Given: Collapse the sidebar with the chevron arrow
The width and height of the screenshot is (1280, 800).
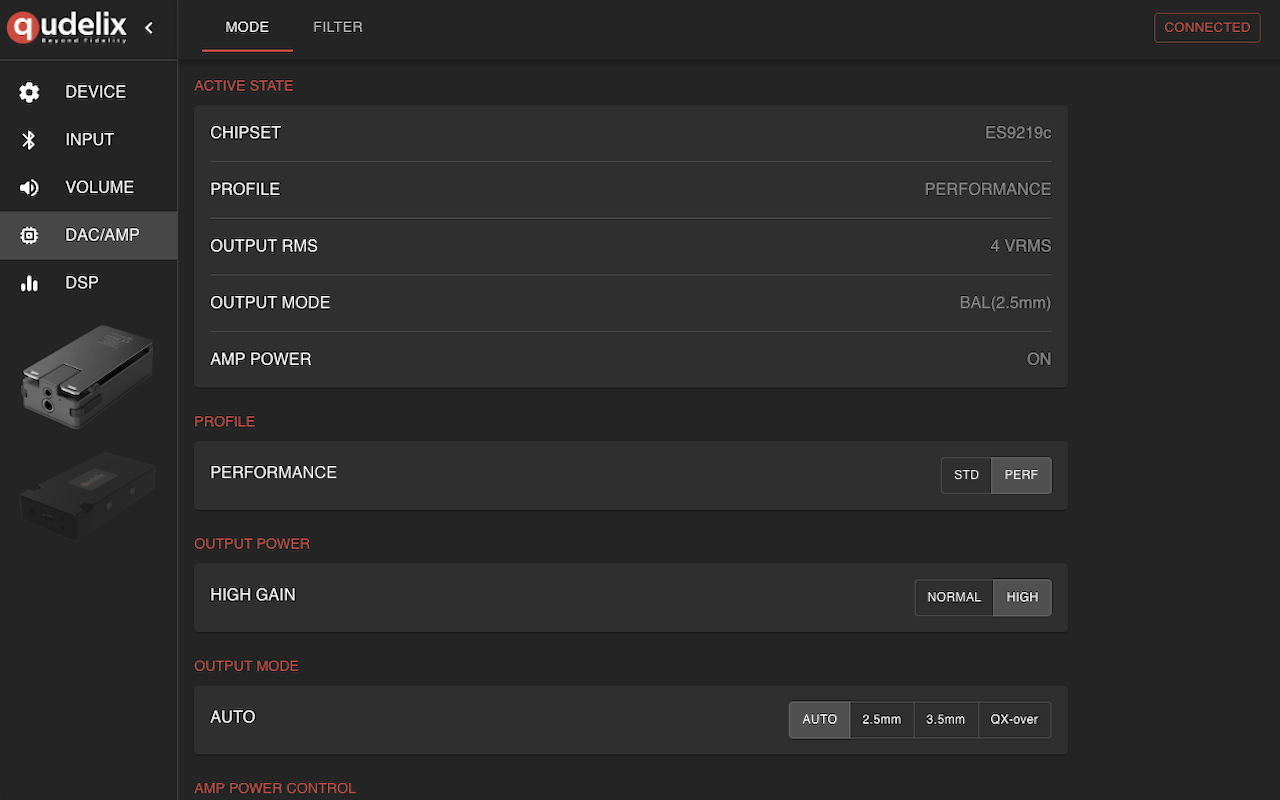Looking at the screenshot, I should (x=149, y=28).
